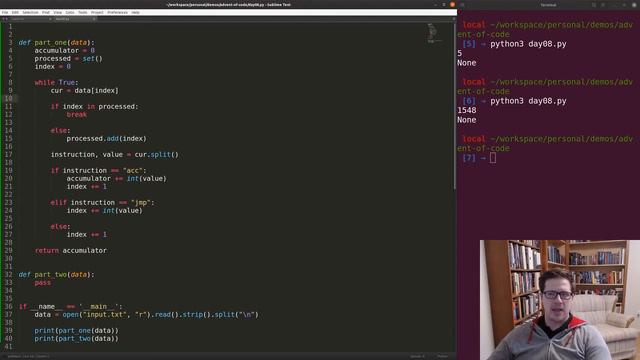Open the Python syntax selector in status bar
This screenshot has width=640, height=360.
tap(442, 356)
